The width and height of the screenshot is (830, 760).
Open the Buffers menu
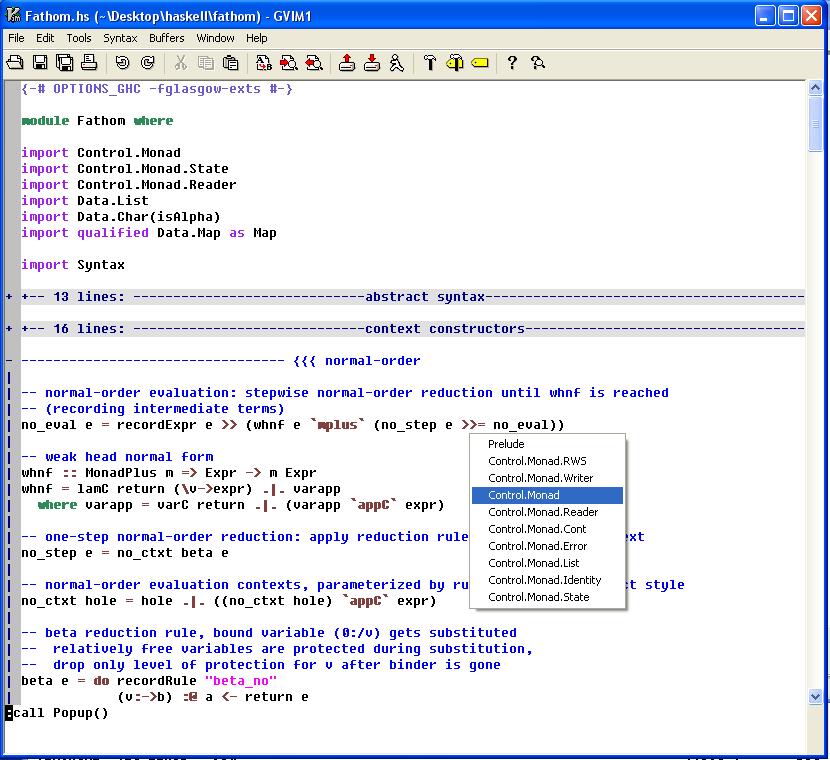[x=166, y=38]
